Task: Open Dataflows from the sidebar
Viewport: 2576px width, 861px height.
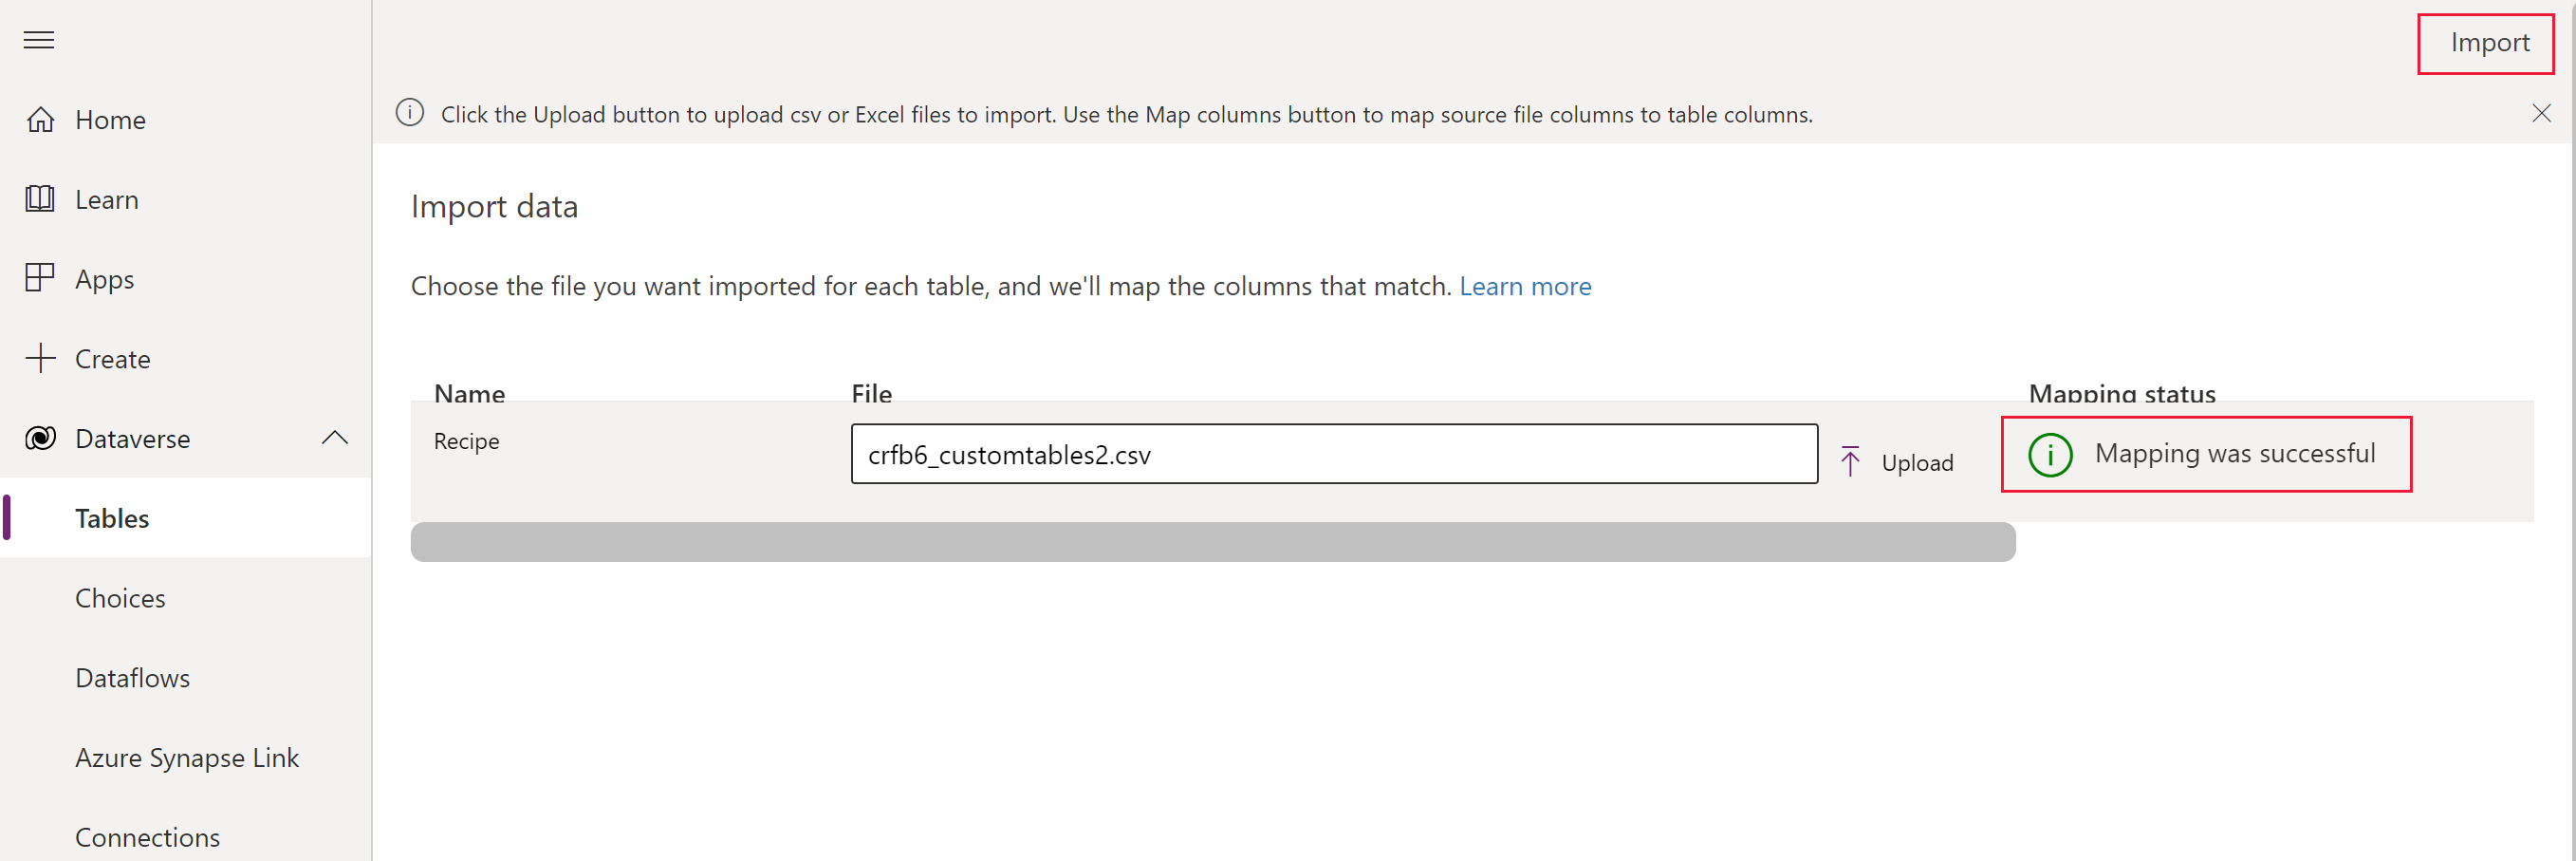Action: point(131,677)
